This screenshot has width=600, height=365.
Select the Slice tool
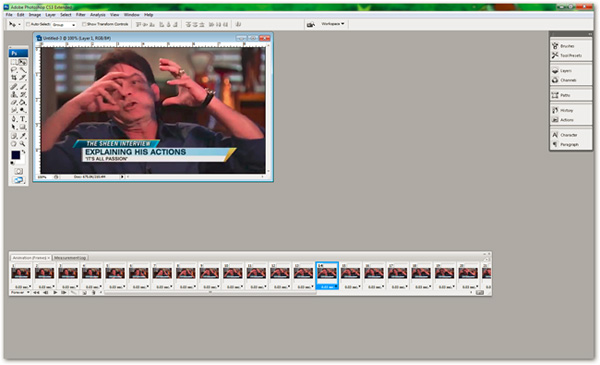pyautogui.click(x=23, y=78)
